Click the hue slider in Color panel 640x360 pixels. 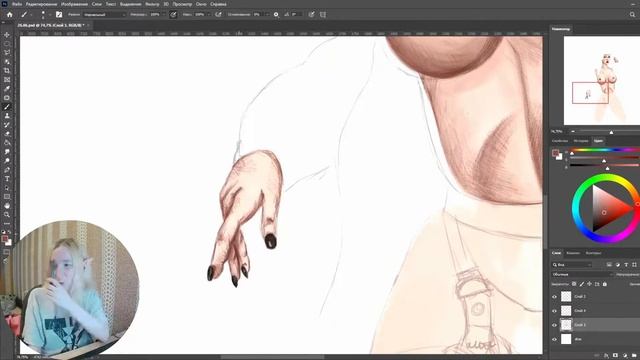click(x=604, y=150)
